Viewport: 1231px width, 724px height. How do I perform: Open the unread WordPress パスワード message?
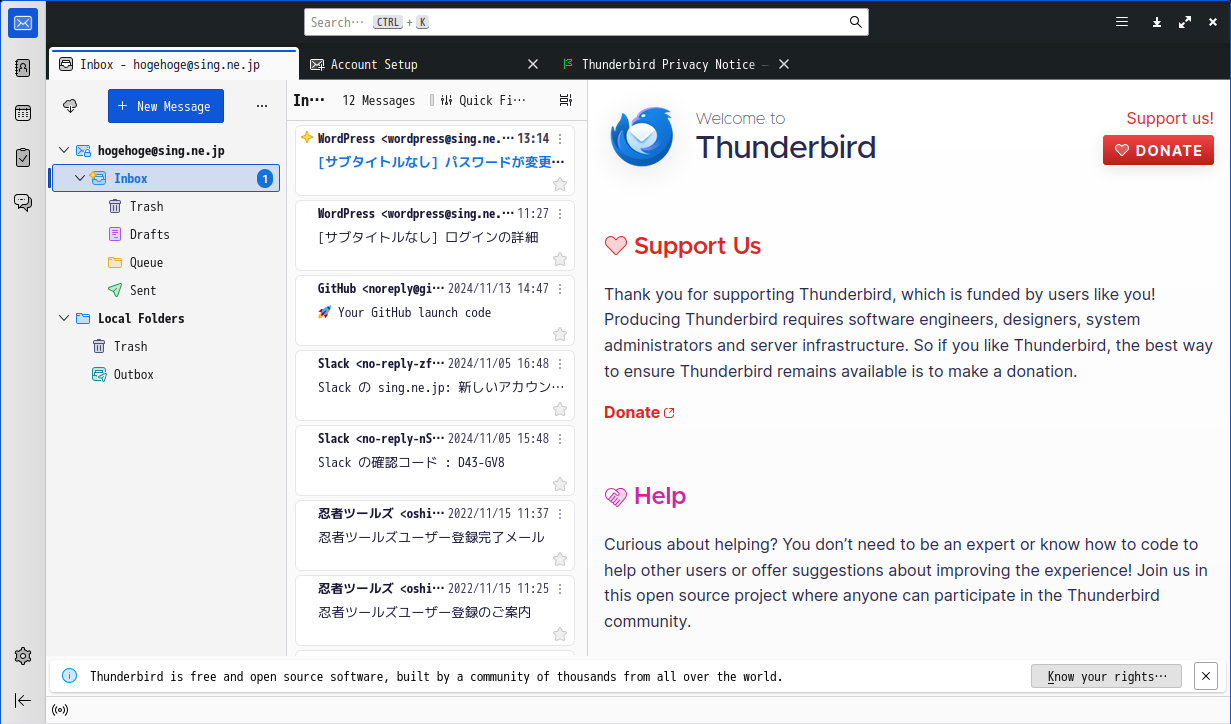tap(435, 160)
